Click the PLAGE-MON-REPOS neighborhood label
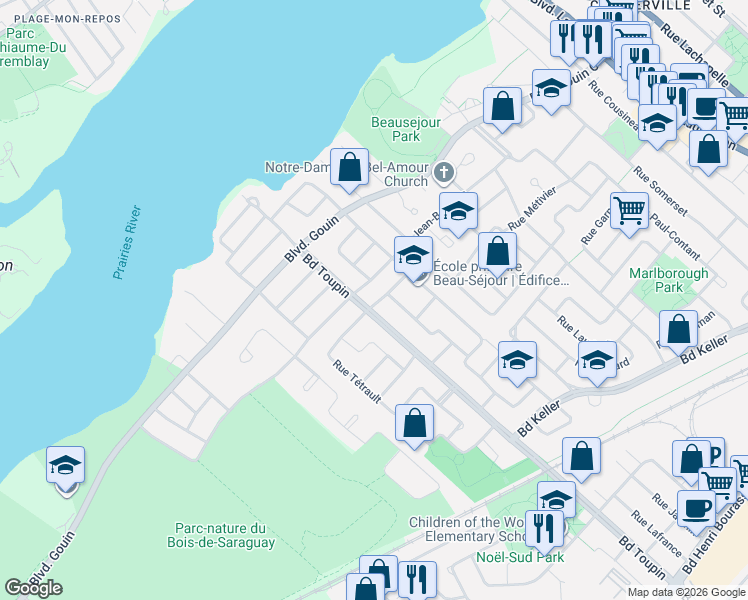The image size is (748, 600). pos(67,19)
